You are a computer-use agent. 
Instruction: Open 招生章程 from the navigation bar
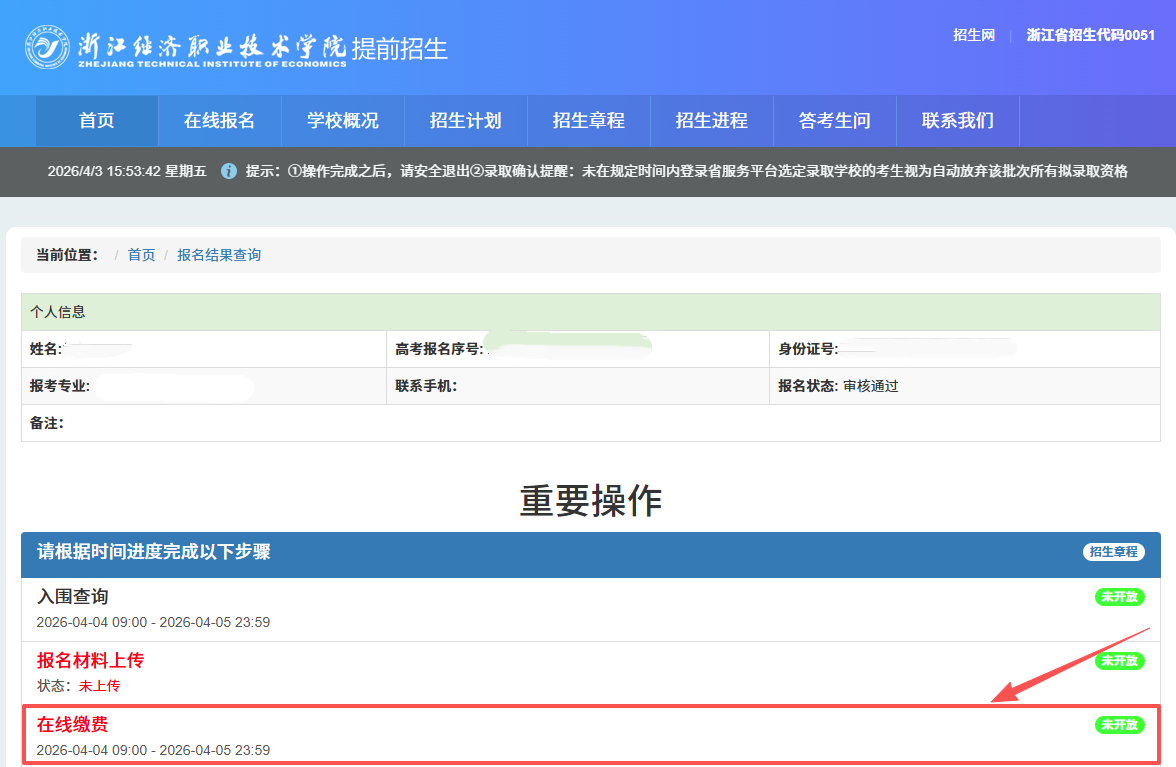click(x=588, y=121)
